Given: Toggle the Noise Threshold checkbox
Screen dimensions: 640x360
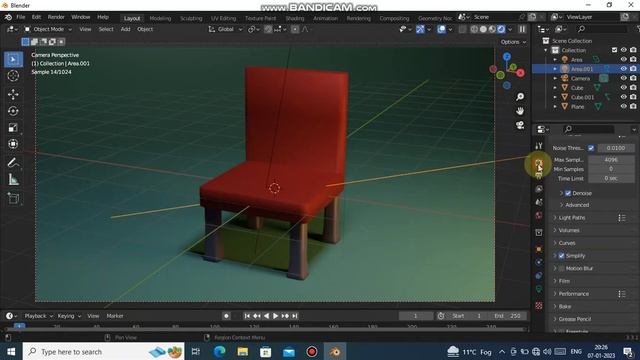Looking at the screenshot, I should point(591,148).
